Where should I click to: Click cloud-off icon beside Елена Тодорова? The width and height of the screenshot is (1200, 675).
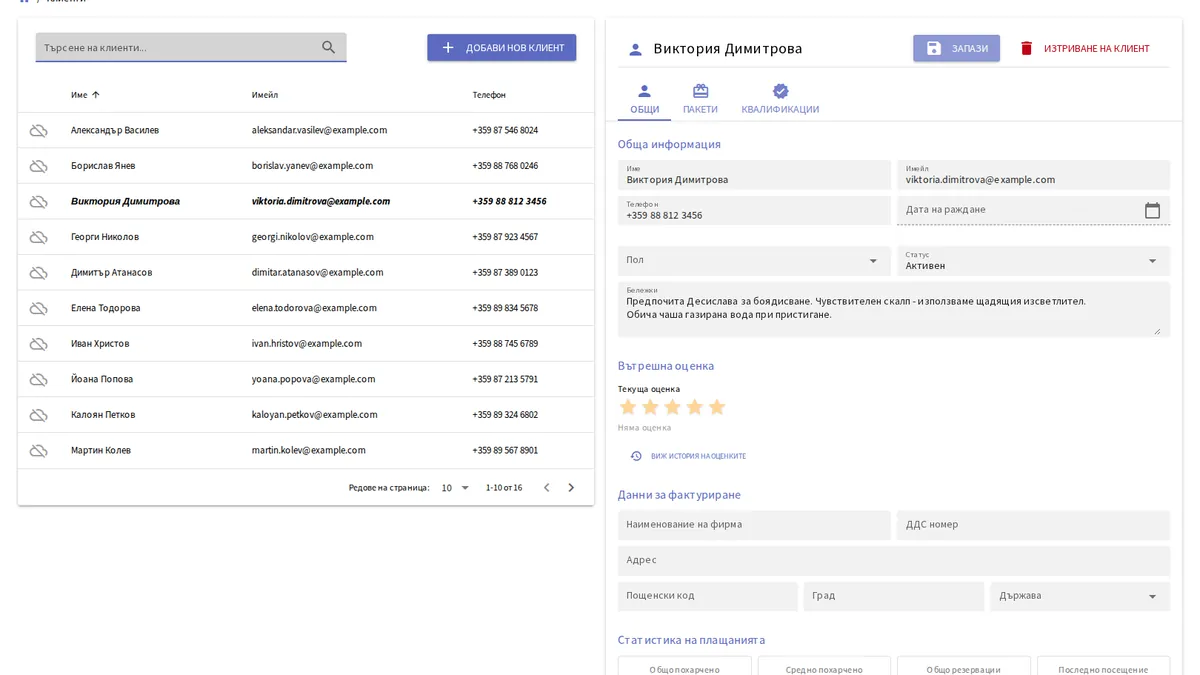[38, 308]
